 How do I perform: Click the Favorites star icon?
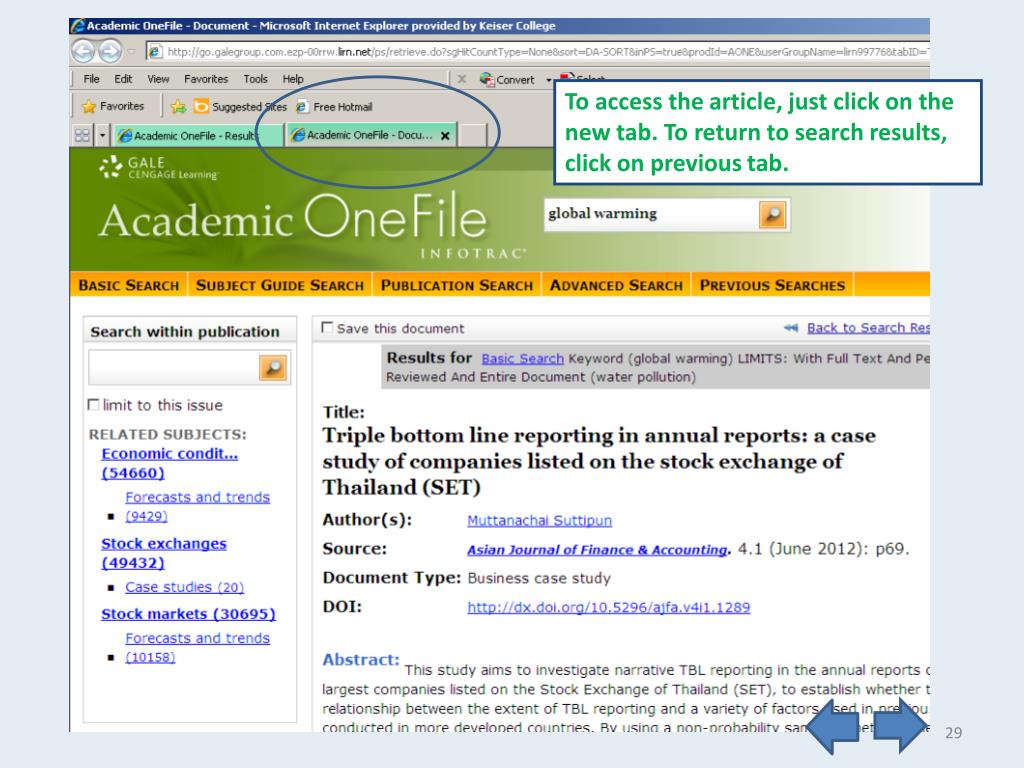[x=89, y=106]
